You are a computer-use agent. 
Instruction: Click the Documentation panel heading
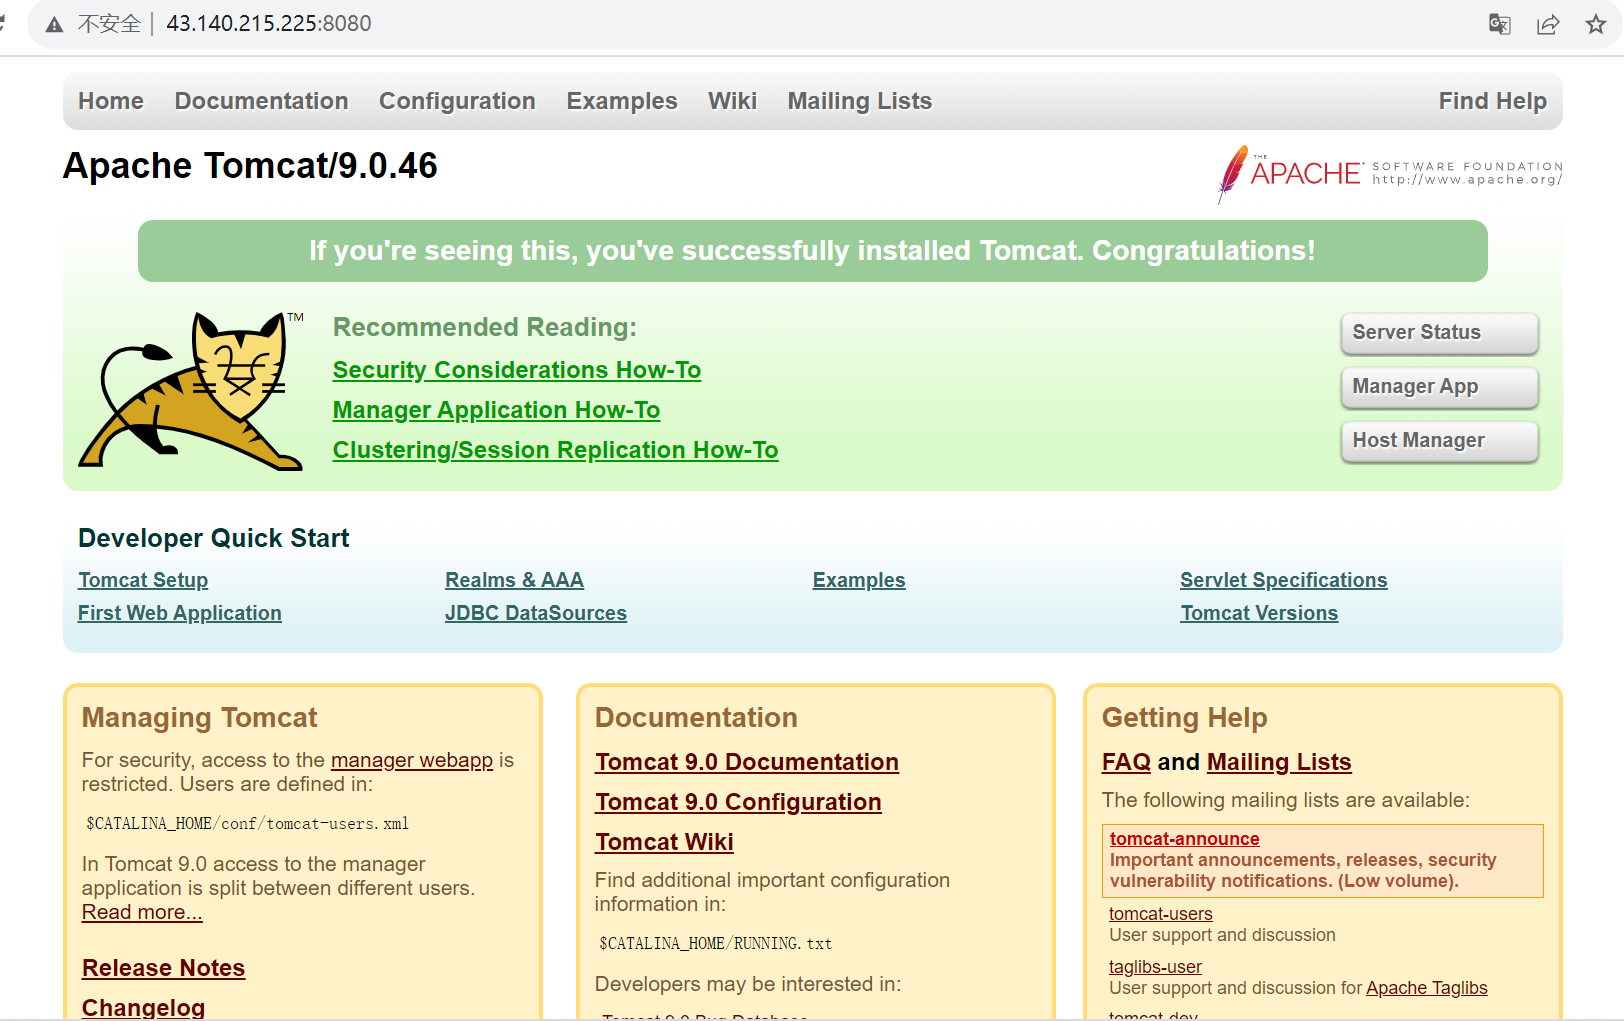tap(696, 718)
